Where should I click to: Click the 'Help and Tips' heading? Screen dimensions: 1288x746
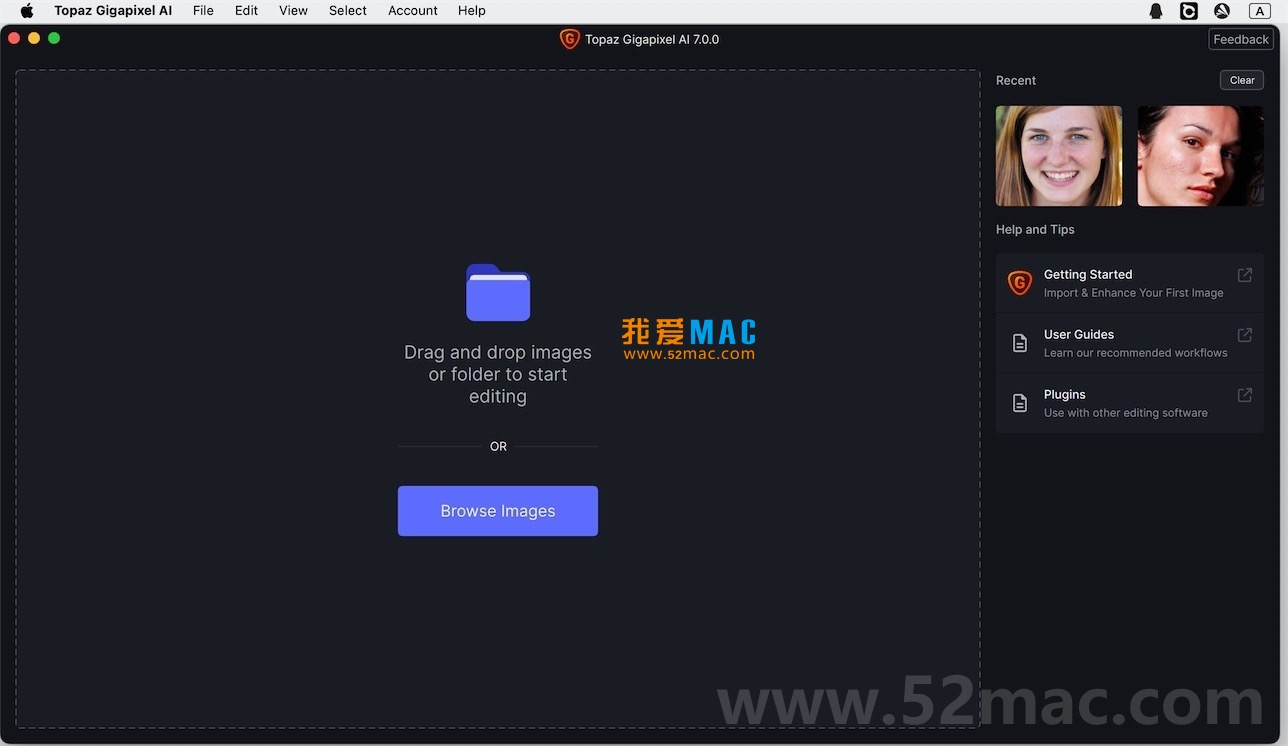[1035, 229]
